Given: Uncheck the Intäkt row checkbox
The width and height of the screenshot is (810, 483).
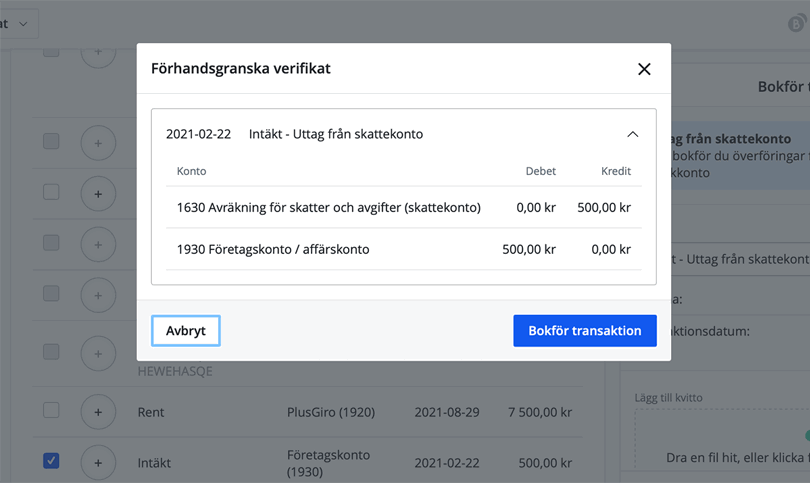Looking at the screenshot, I should pyautogui.click(x=51, y=461).
